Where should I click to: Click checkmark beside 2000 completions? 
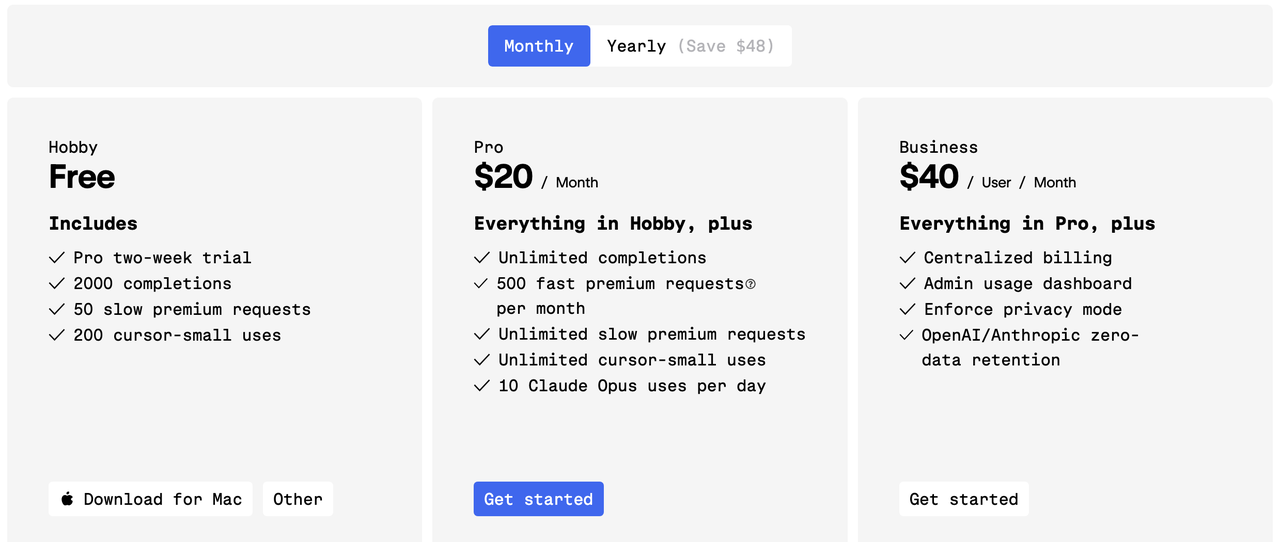tap(57, 284)
